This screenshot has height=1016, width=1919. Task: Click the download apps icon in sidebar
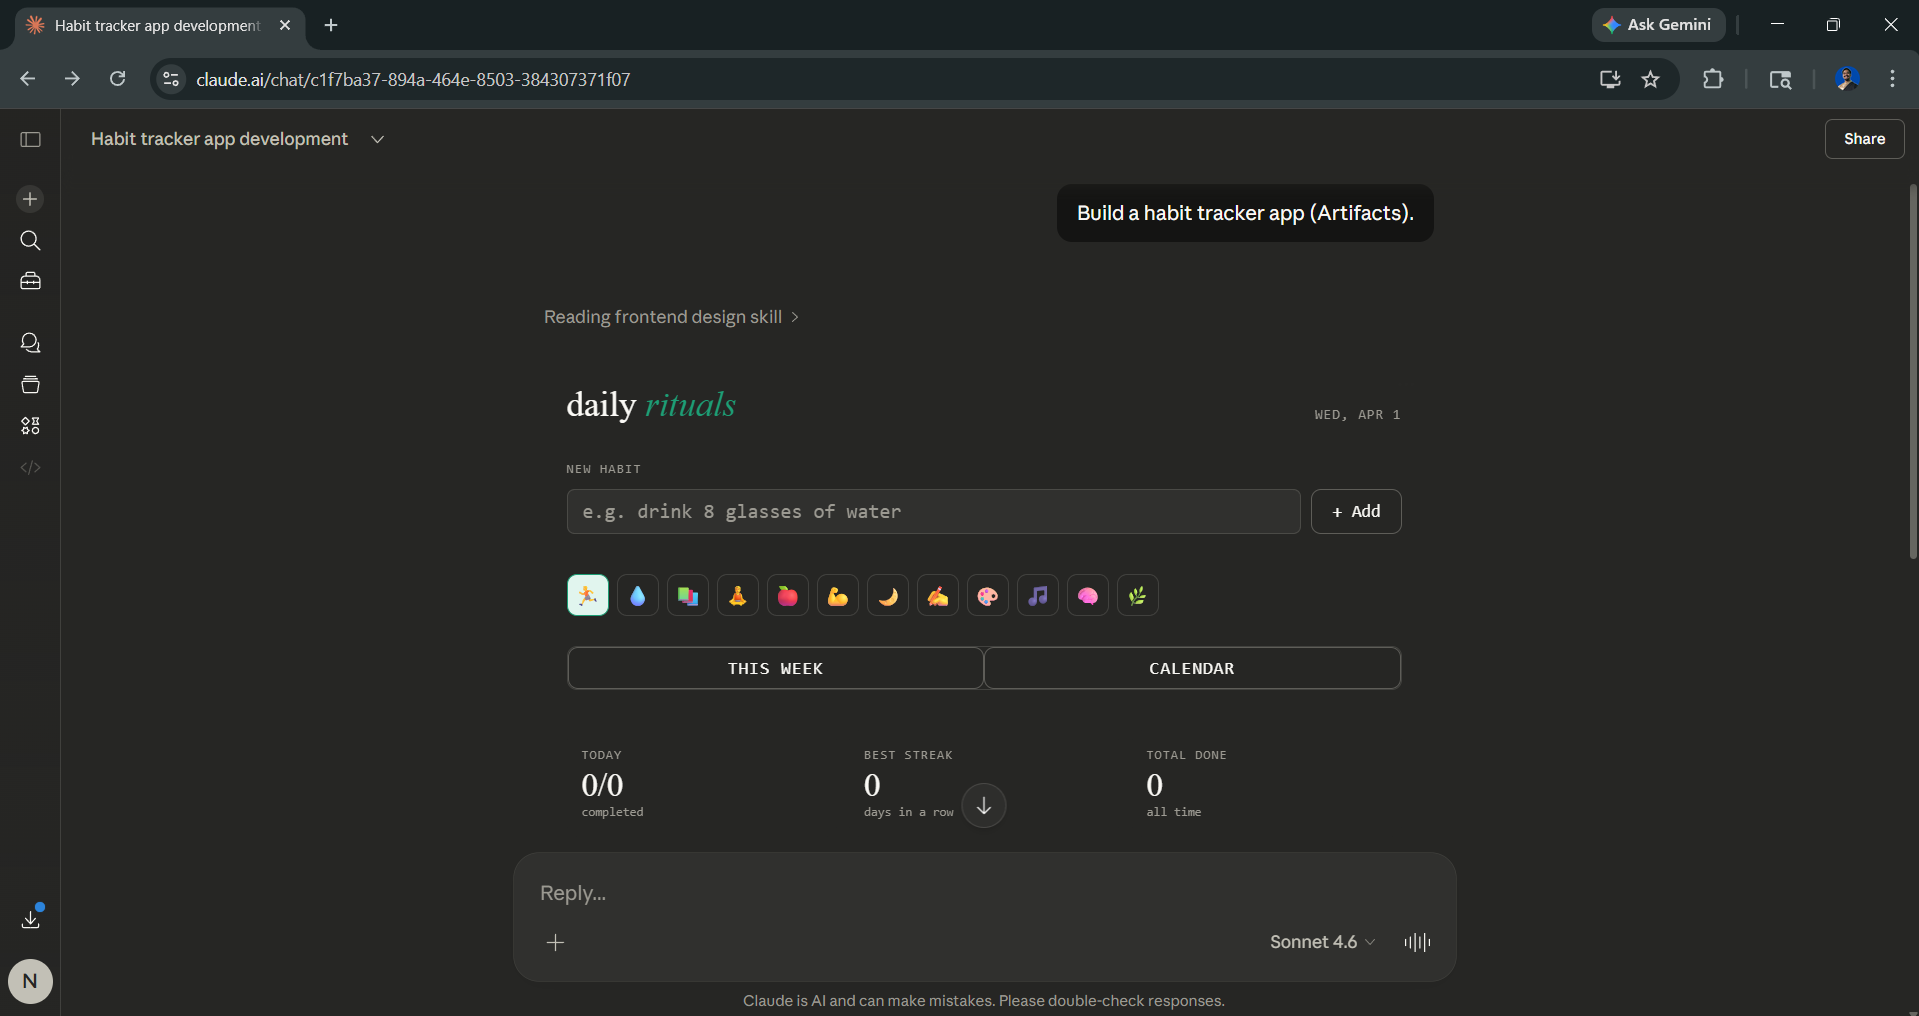pos(30,919)
